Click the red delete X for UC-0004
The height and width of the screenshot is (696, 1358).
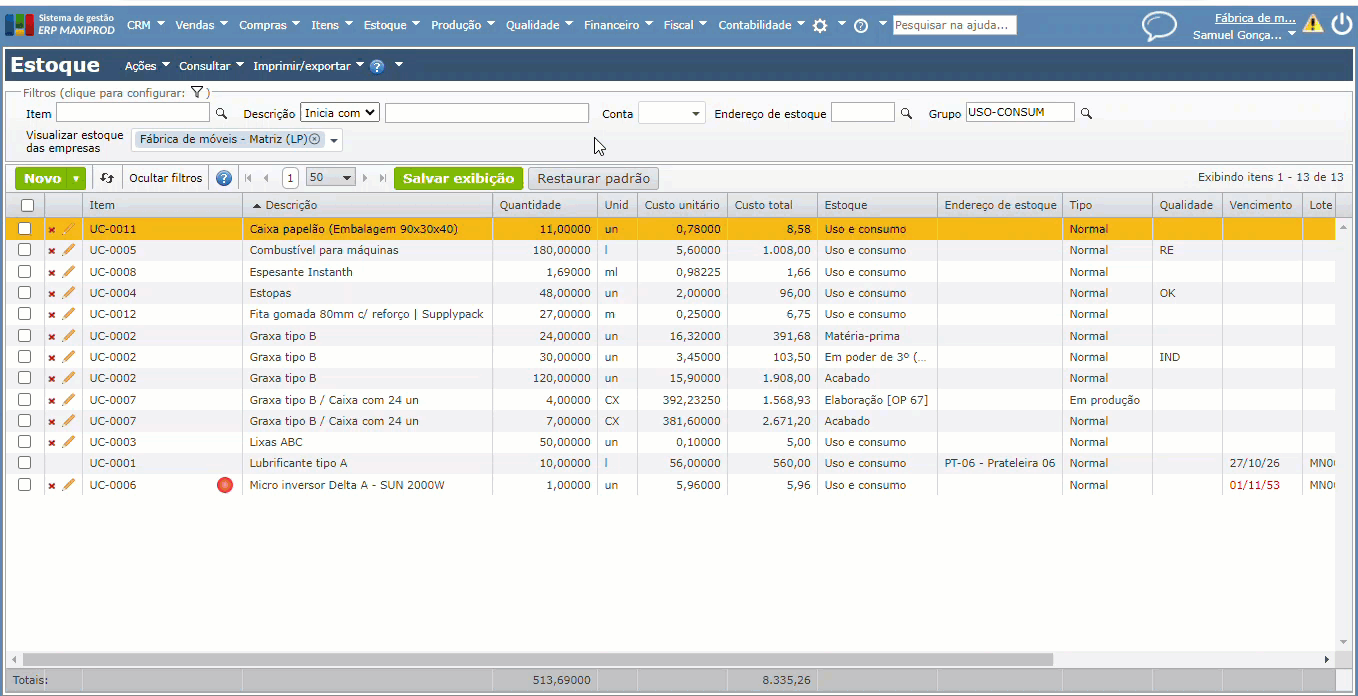coord(52,294)
